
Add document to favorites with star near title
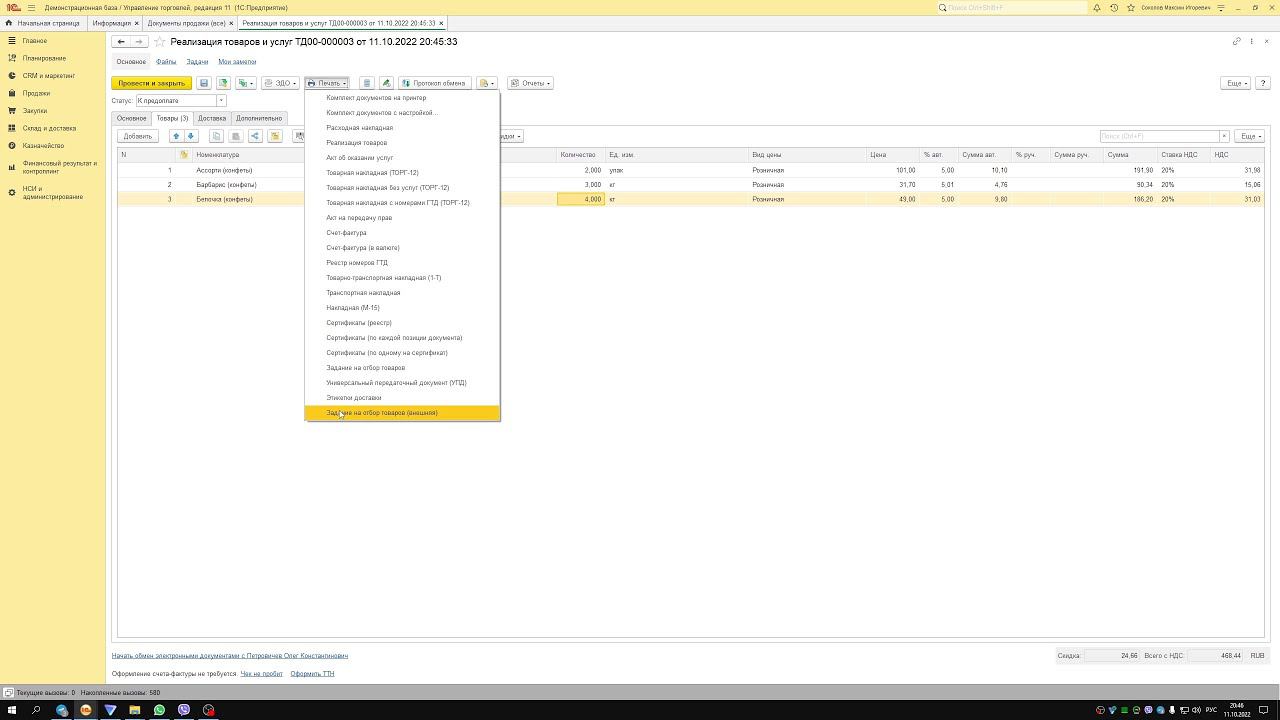(x=159, y=42)
